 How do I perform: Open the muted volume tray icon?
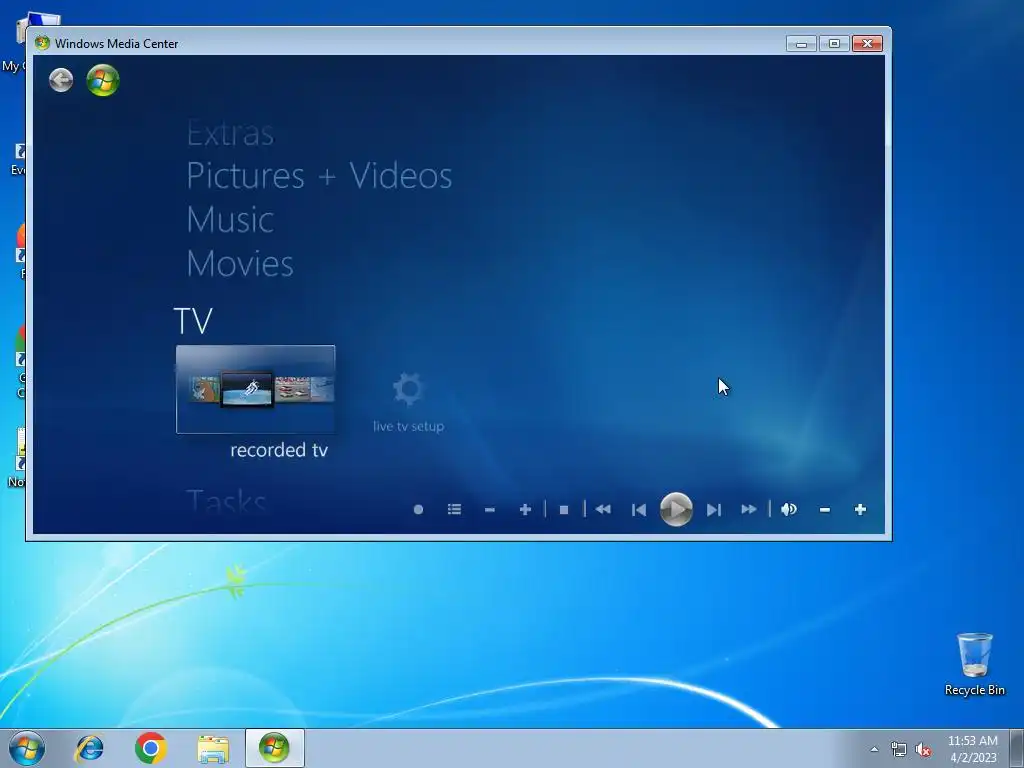[x=923, y=750]
